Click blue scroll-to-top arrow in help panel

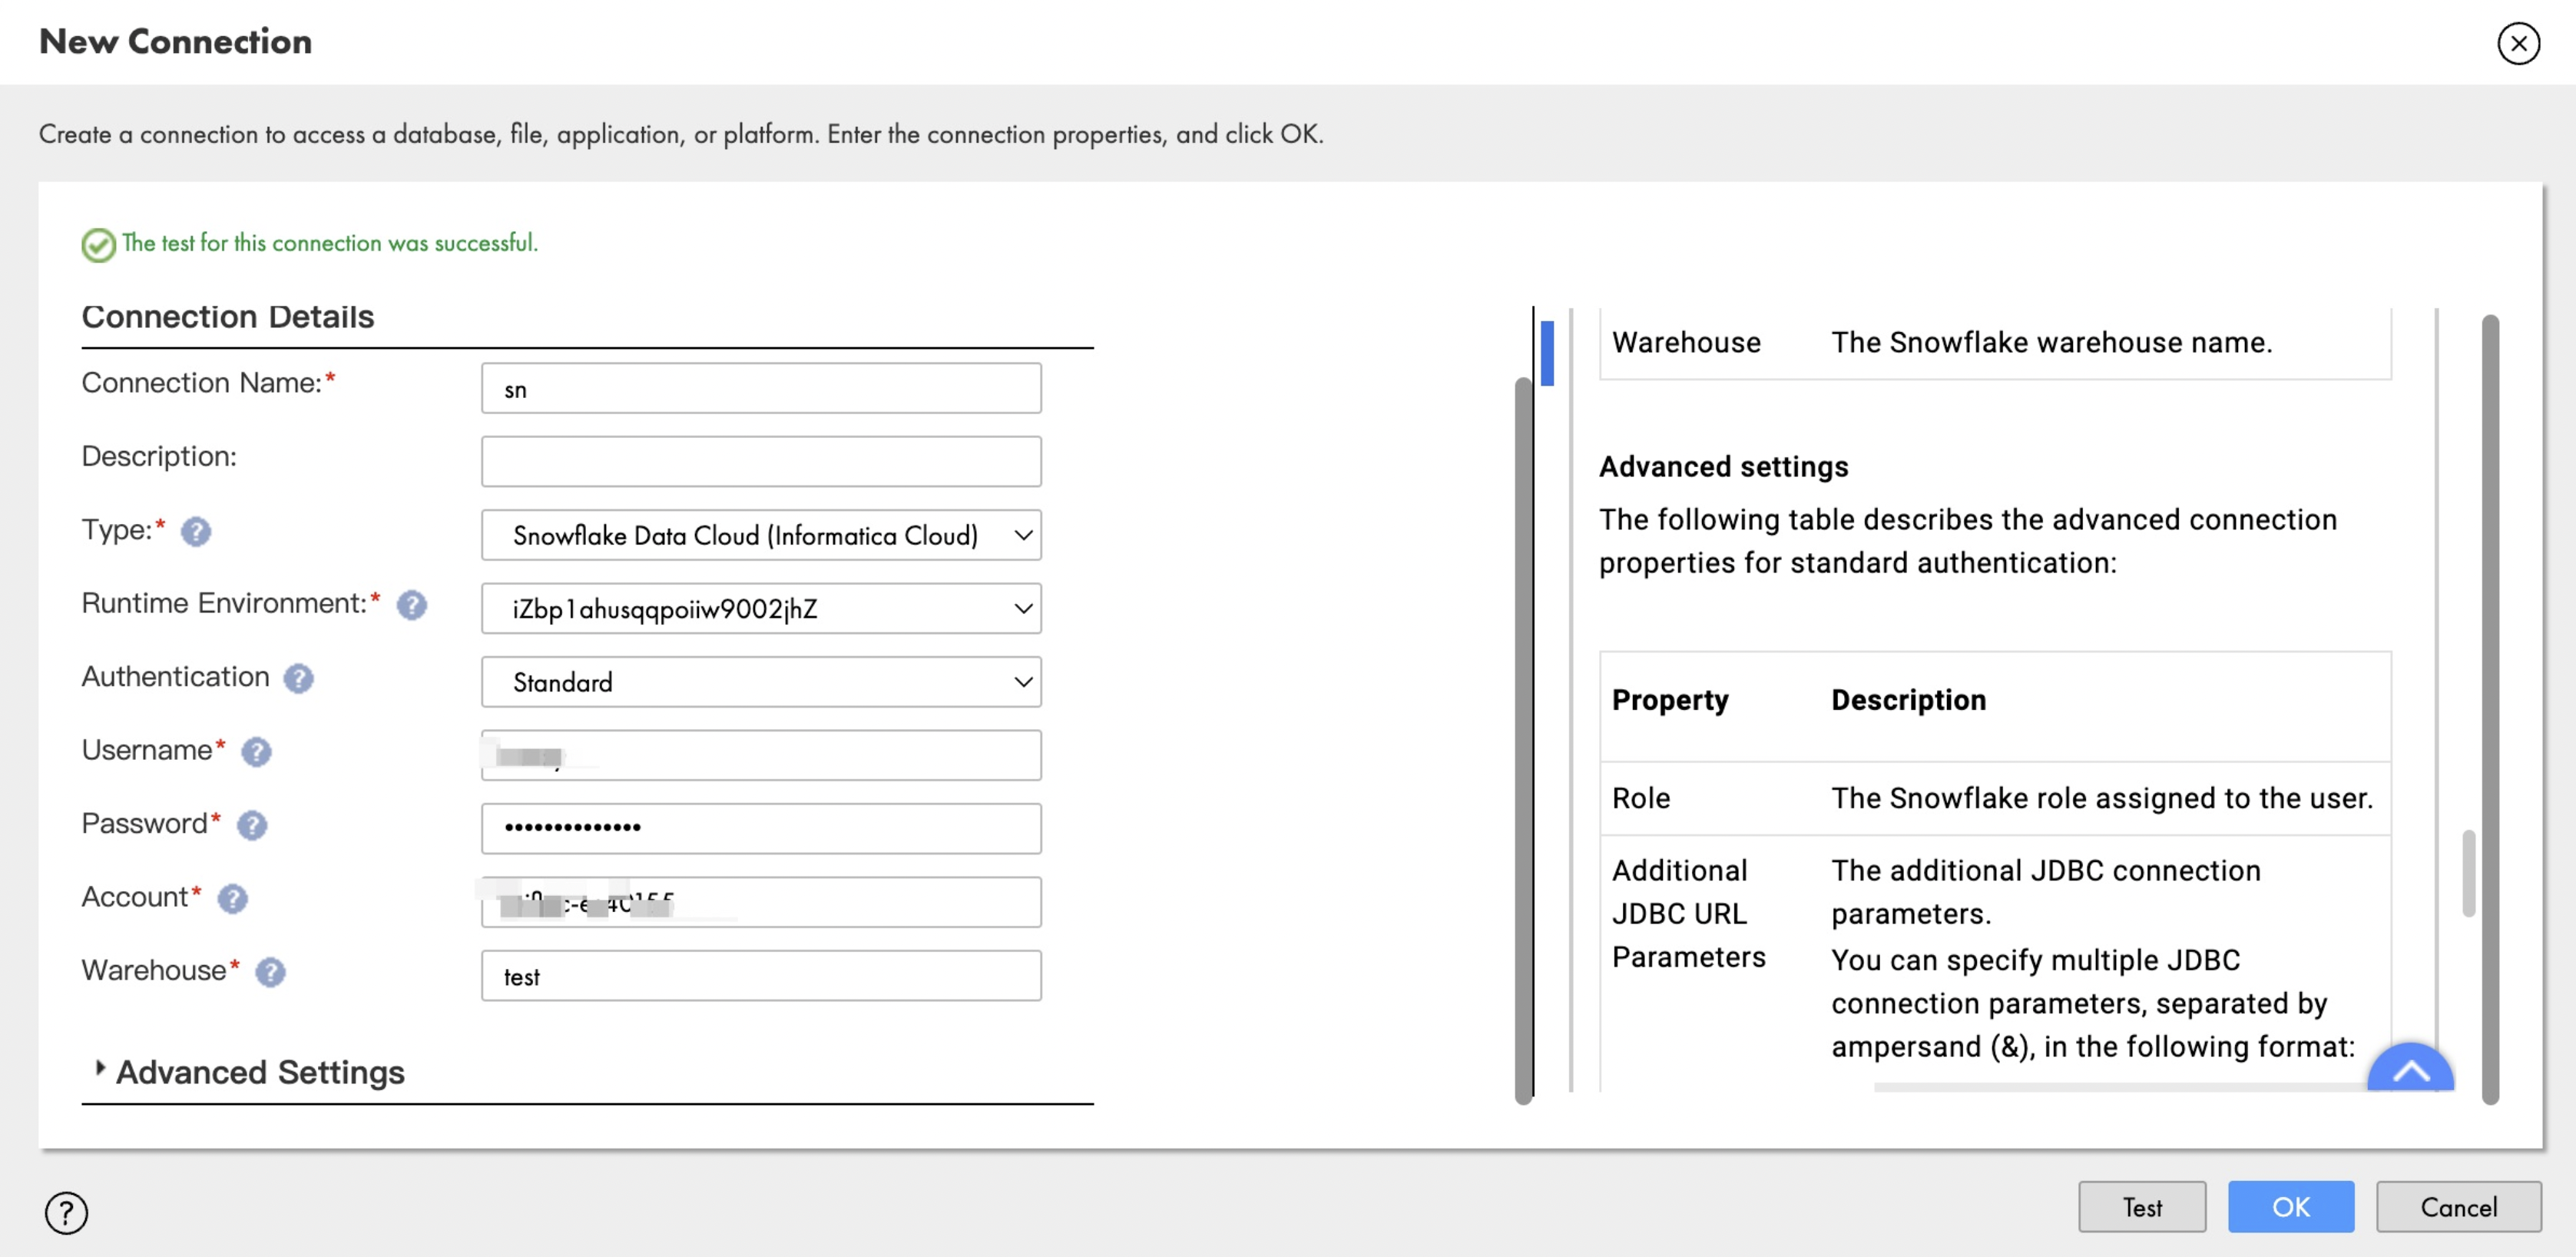[2410, 1071]
